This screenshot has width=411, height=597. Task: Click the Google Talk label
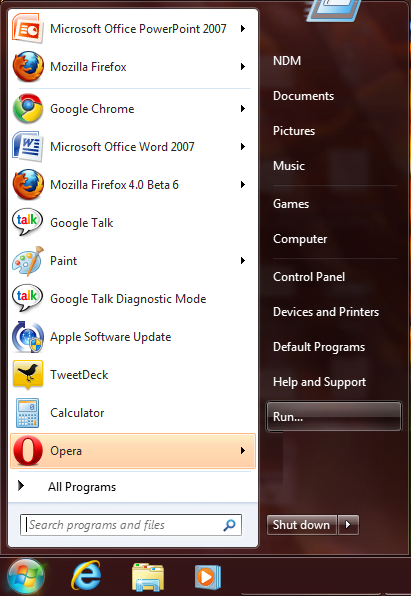(82, 223)
